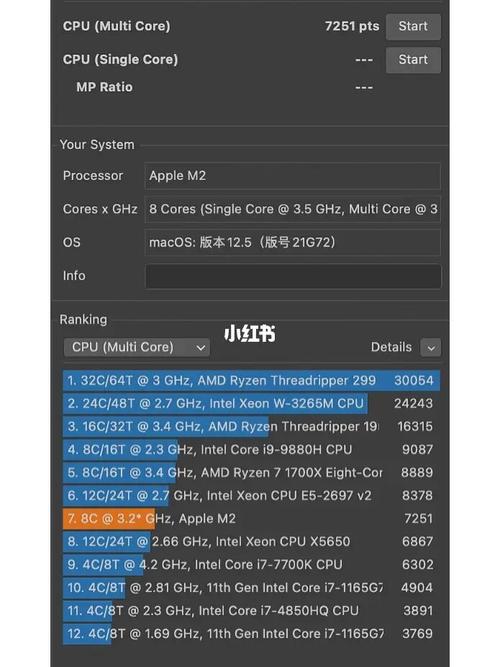Screen dimensions: 500x667
Task: Click the OS field showing macOS 12.5
Action: (293, 242)
